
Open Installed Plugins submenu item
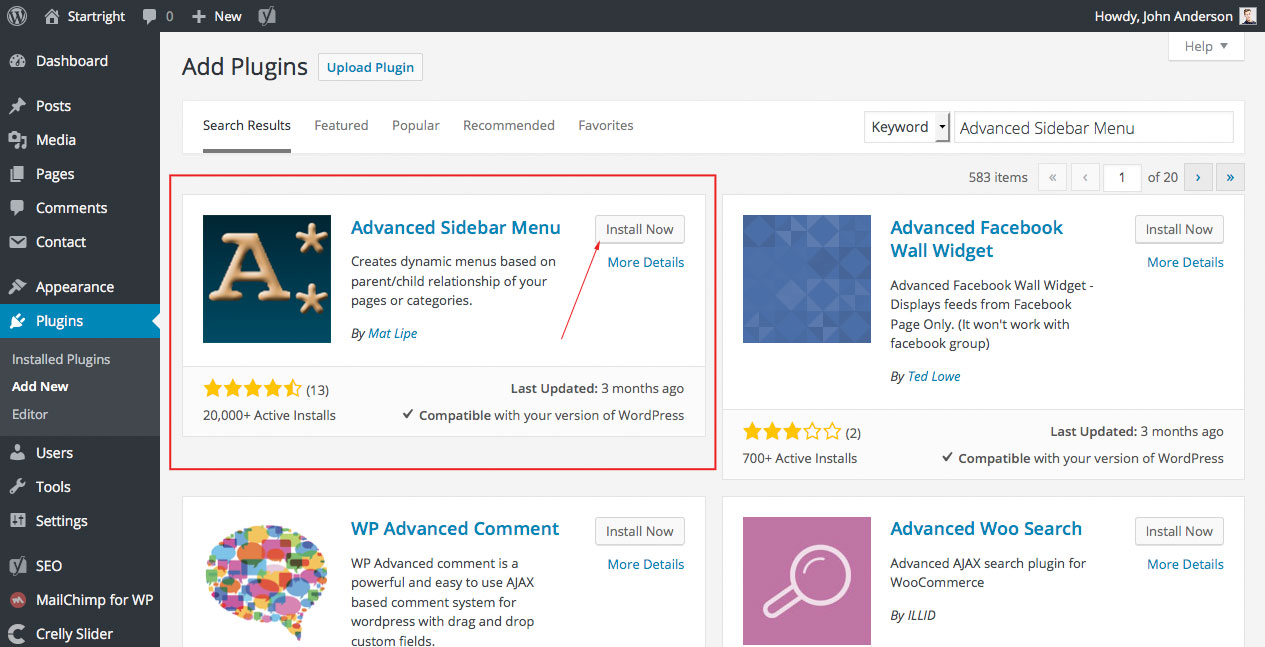(61, 359)
